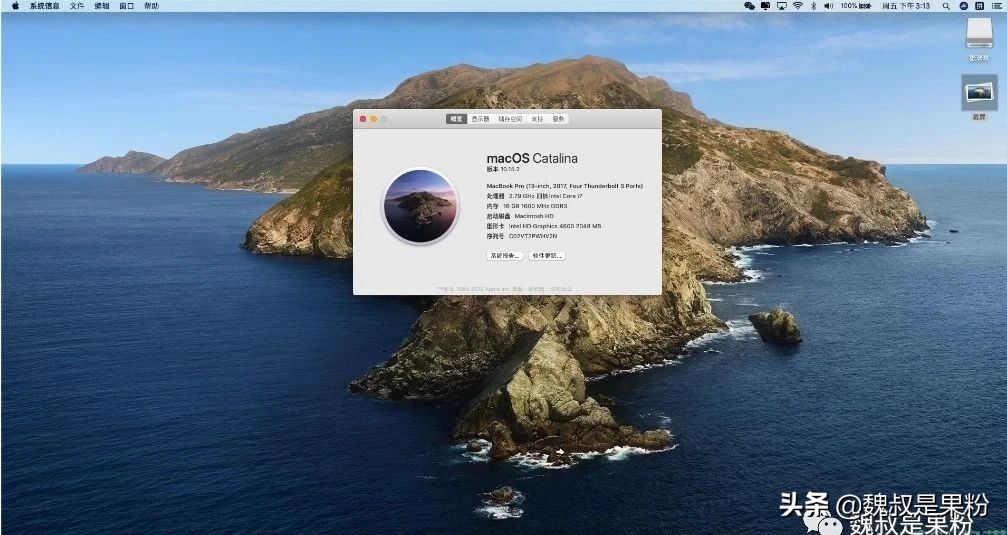Click the Intel Core i7 processor line
This screenshot has width=1007, height=535.
(534, 196)
